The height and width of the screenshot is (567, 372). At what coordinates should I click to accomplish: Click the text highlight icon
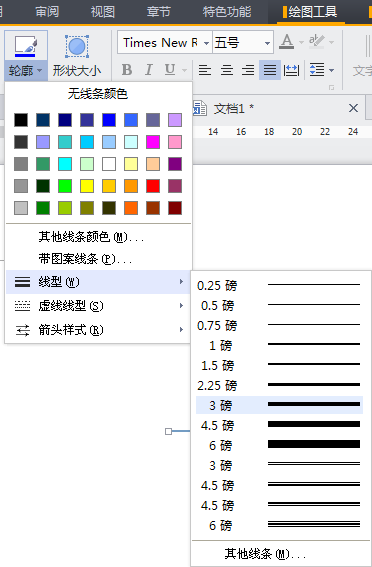316,42
